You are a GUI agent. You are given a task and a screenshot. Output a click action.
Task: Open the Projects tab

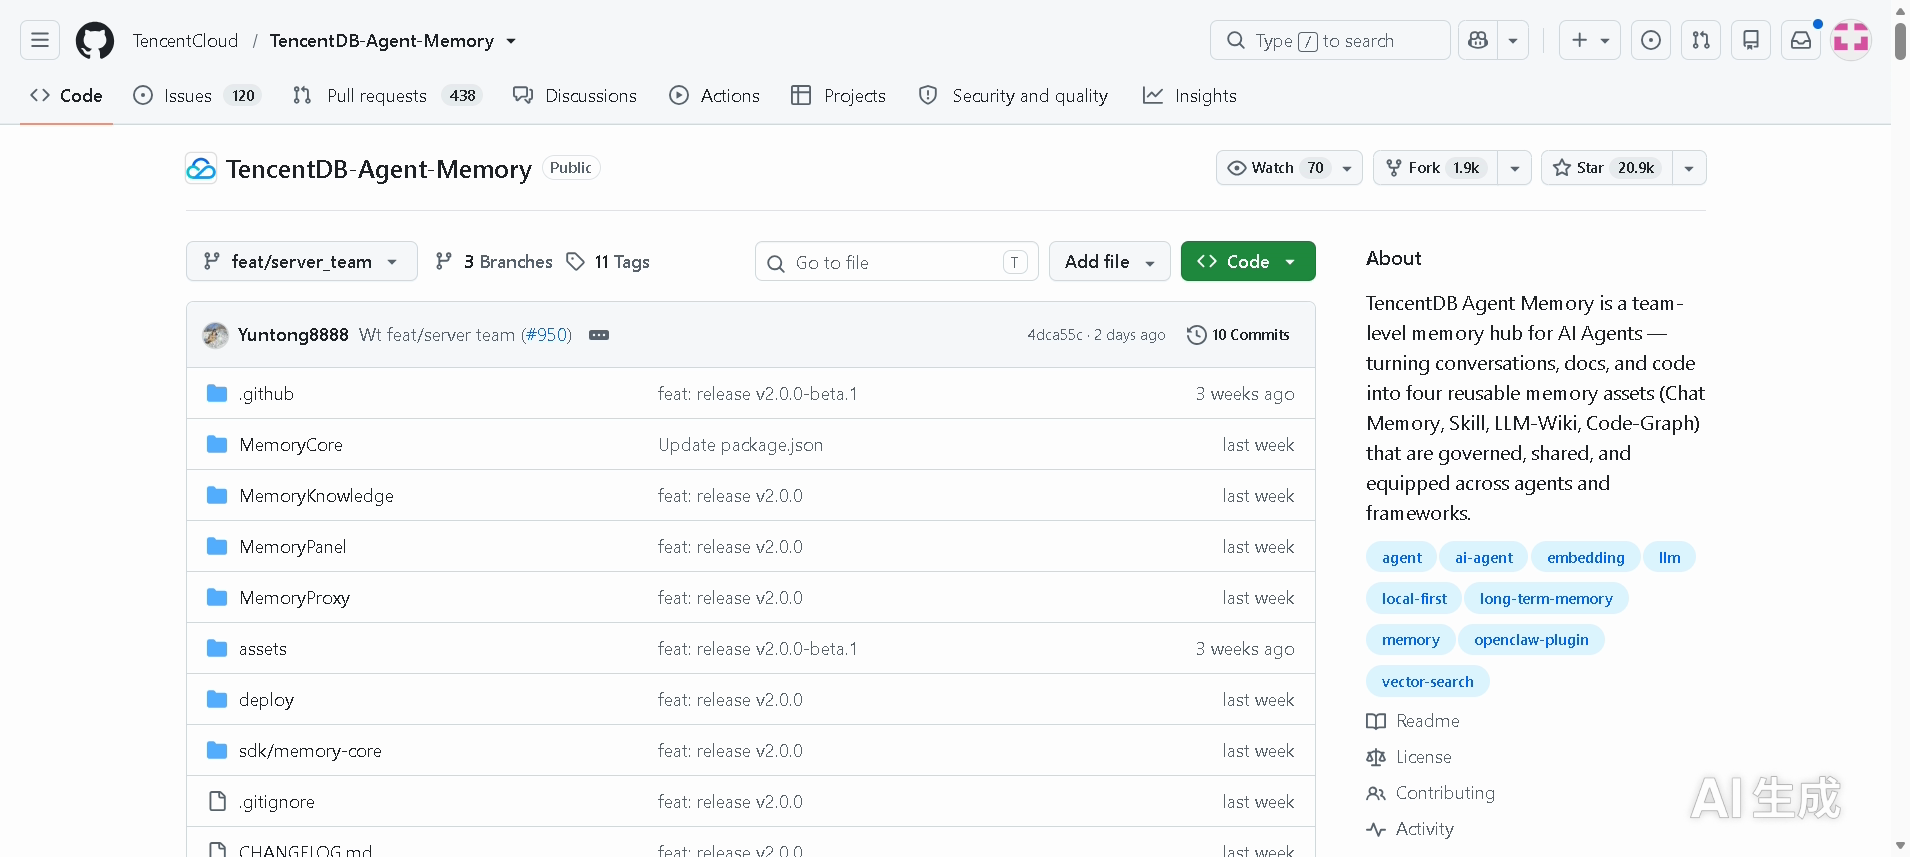[x=838, y=95]
